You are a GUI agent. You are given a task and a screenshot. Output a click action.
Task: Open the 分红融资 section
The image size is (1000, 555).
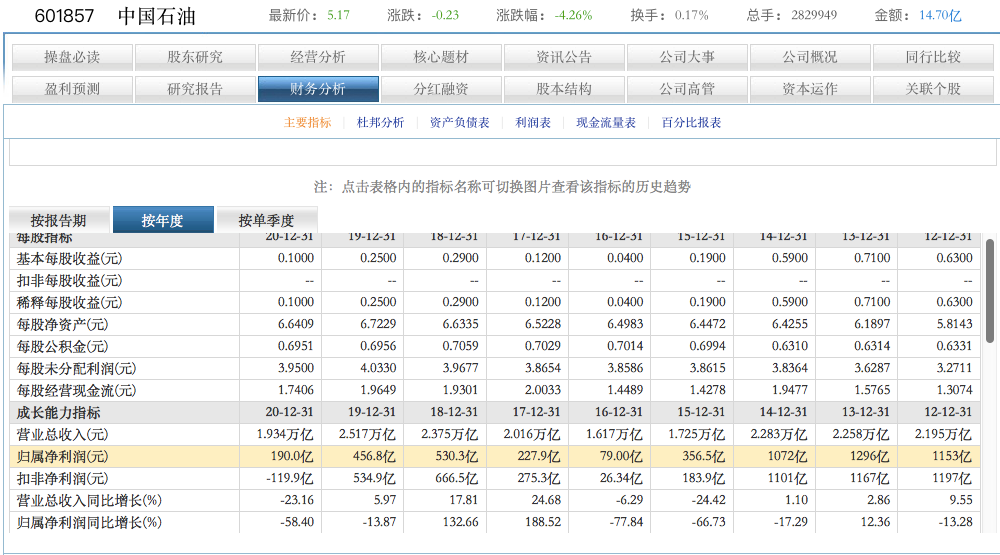[441, 89]
